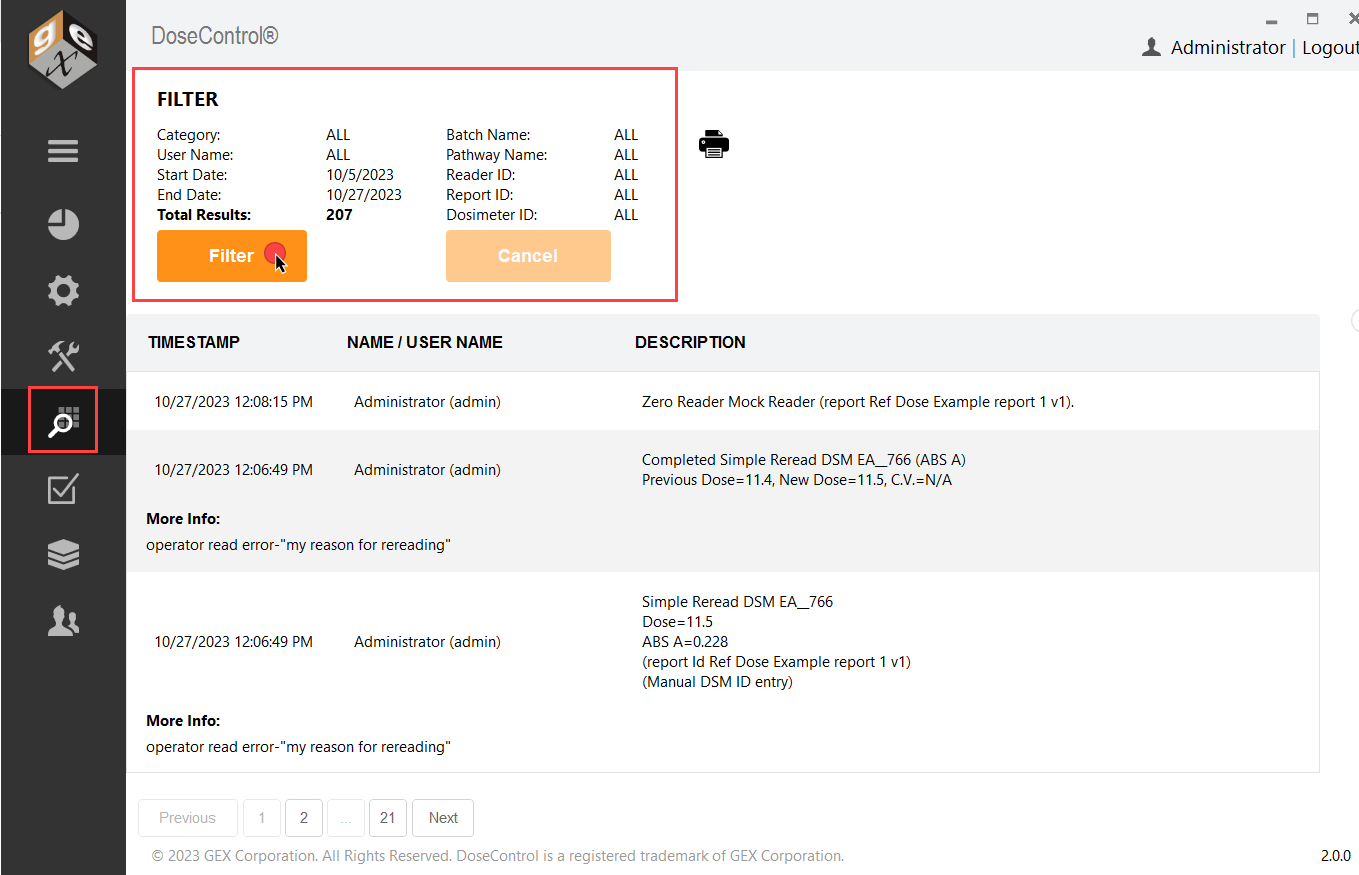Select the Manual DSM ID entry line
This screenshot has height=875, width=1359.
tap(717, 682)
